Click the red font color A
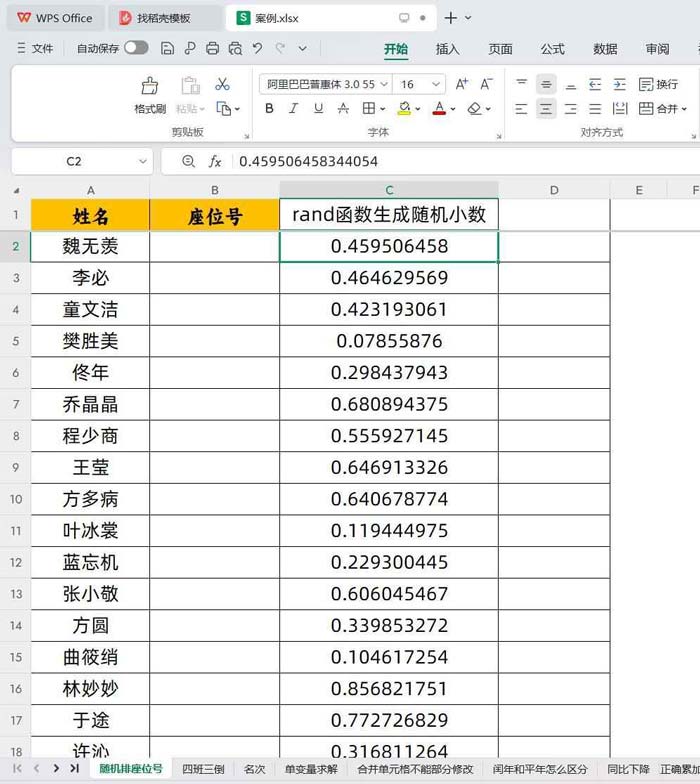 [x=440, y=108]
